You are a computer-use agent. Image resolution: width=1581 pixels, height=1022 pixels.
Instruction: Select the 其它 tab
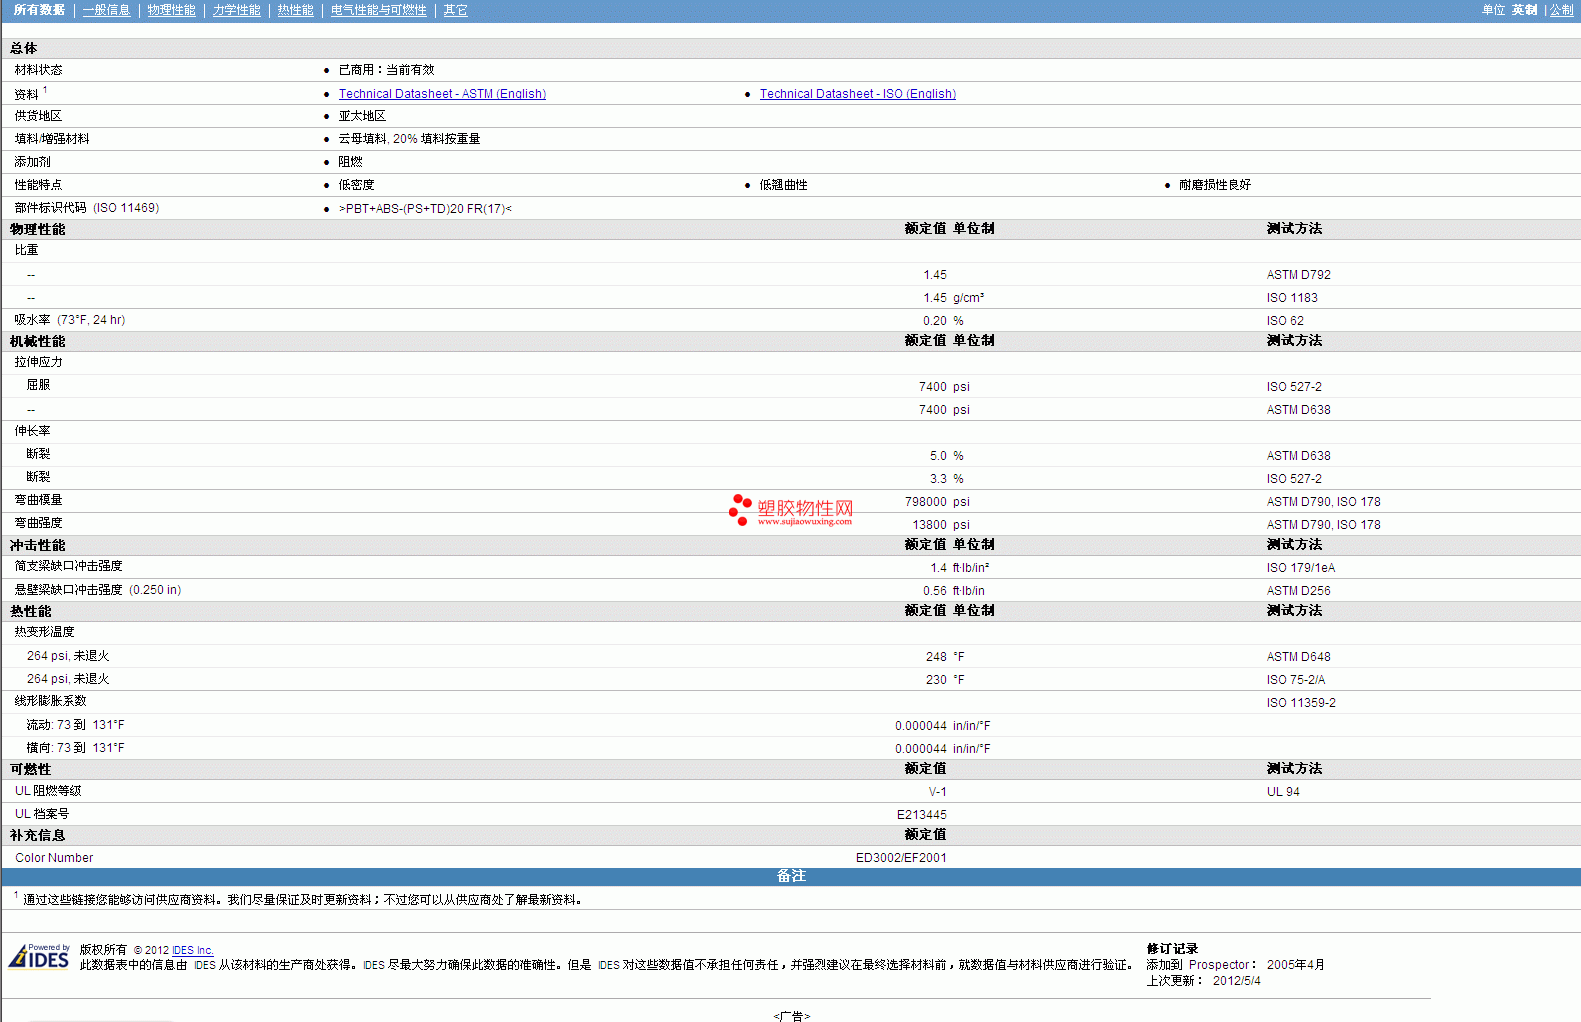click(455, 10)
